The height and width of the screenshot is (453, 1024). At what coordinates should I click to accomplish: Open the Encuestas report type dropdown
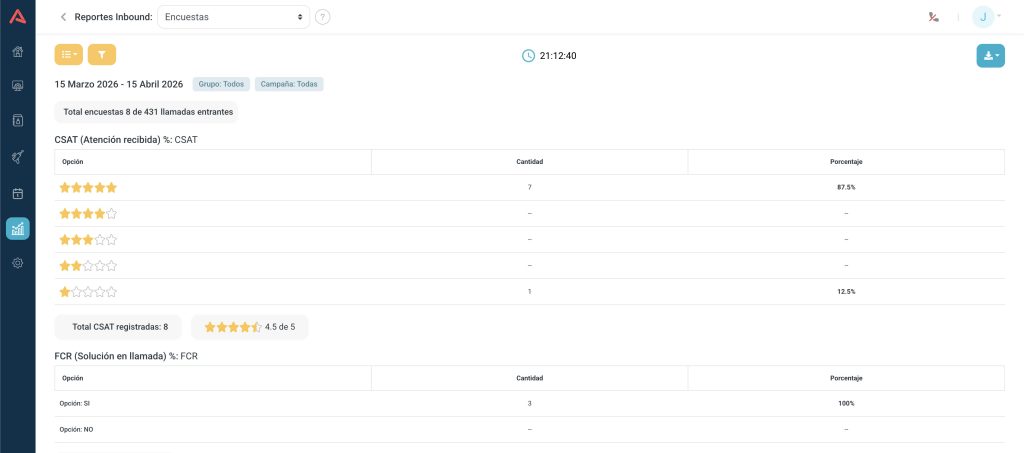(233, 17)
